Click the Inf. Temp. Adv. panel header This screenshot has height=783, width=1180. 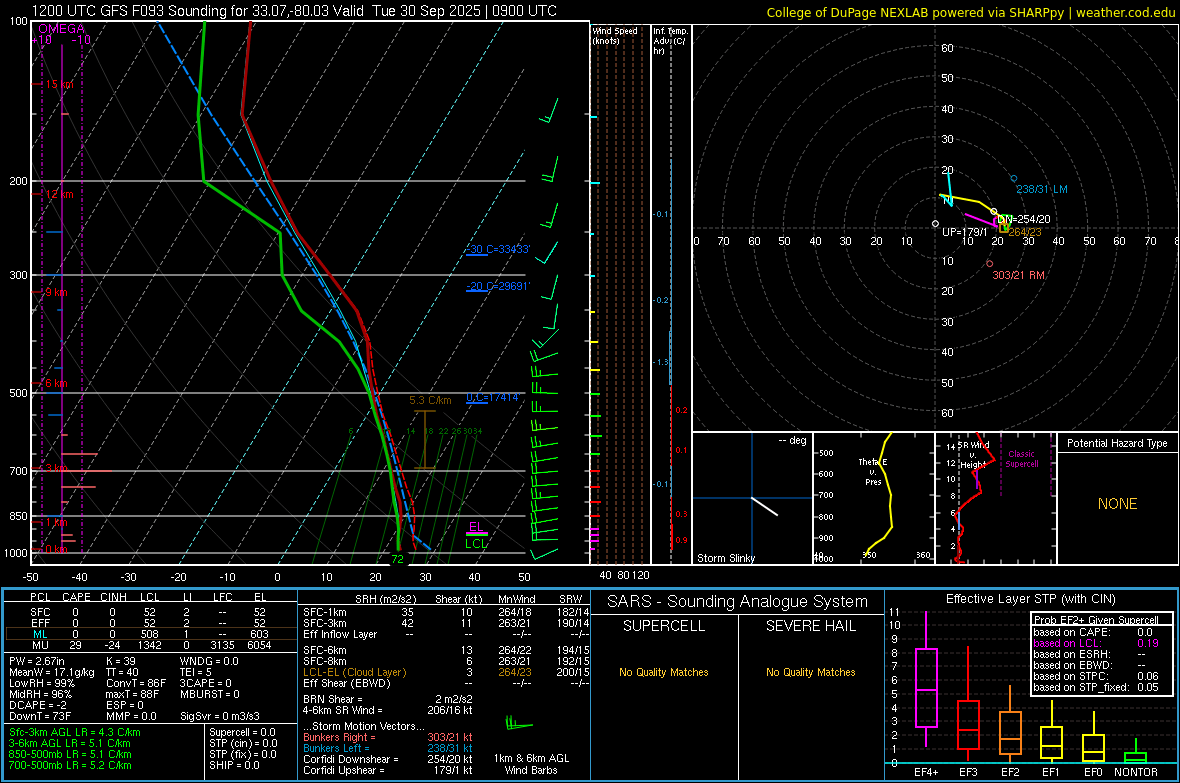click(x=670, y=40)
